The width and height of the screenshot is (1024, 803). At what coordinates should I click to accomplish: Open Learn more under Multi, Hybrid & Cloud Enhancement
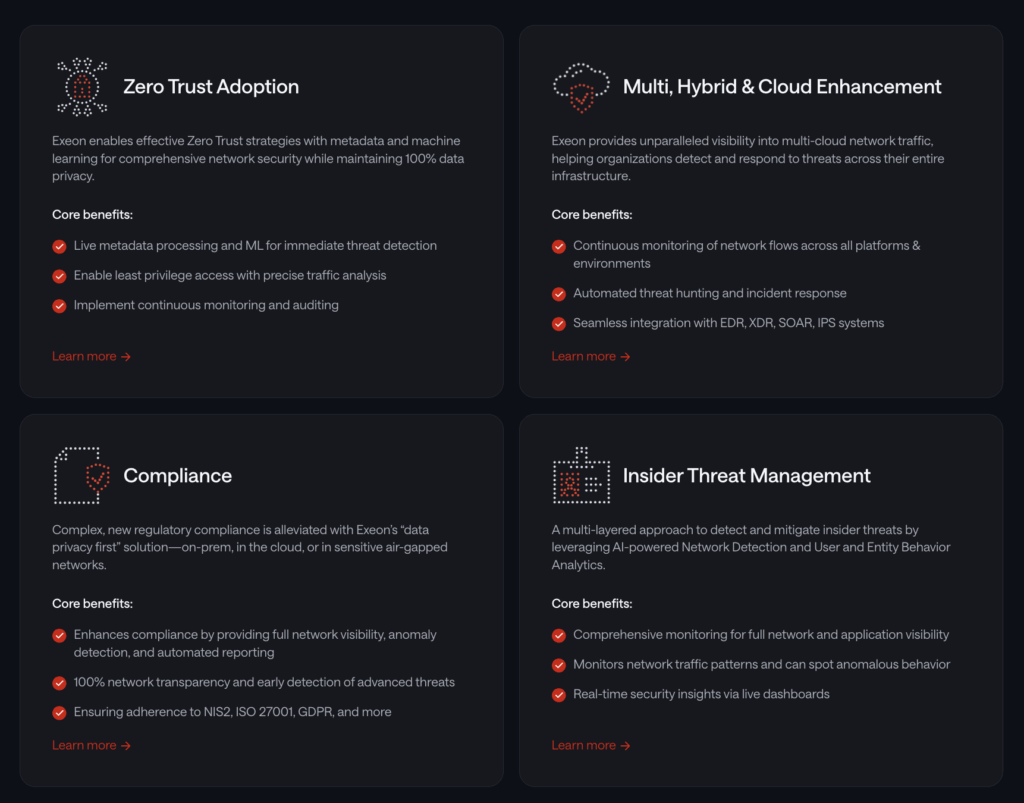[x=590, y=356]
